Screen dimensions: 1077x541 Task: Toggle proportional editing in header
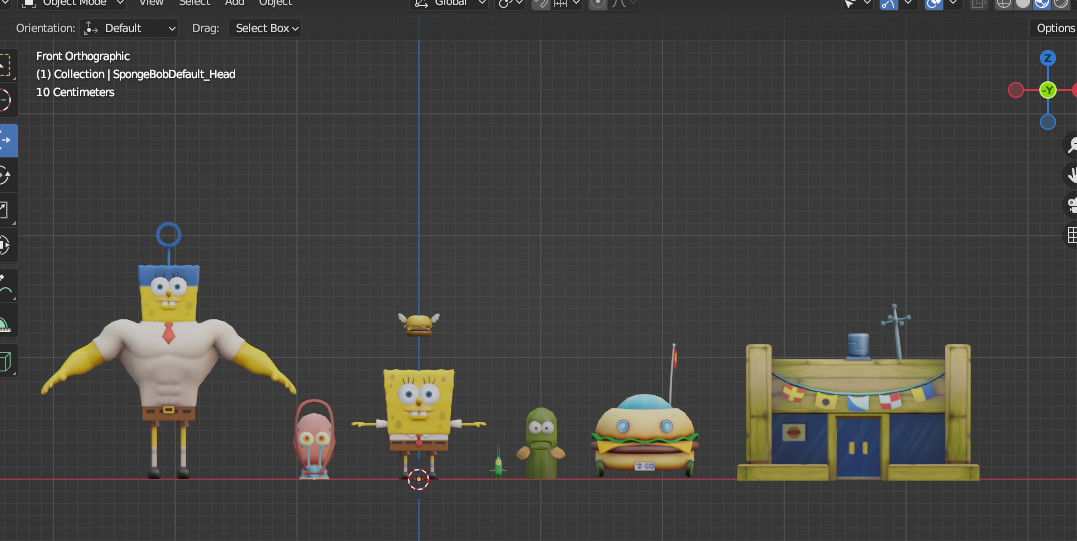598,3
